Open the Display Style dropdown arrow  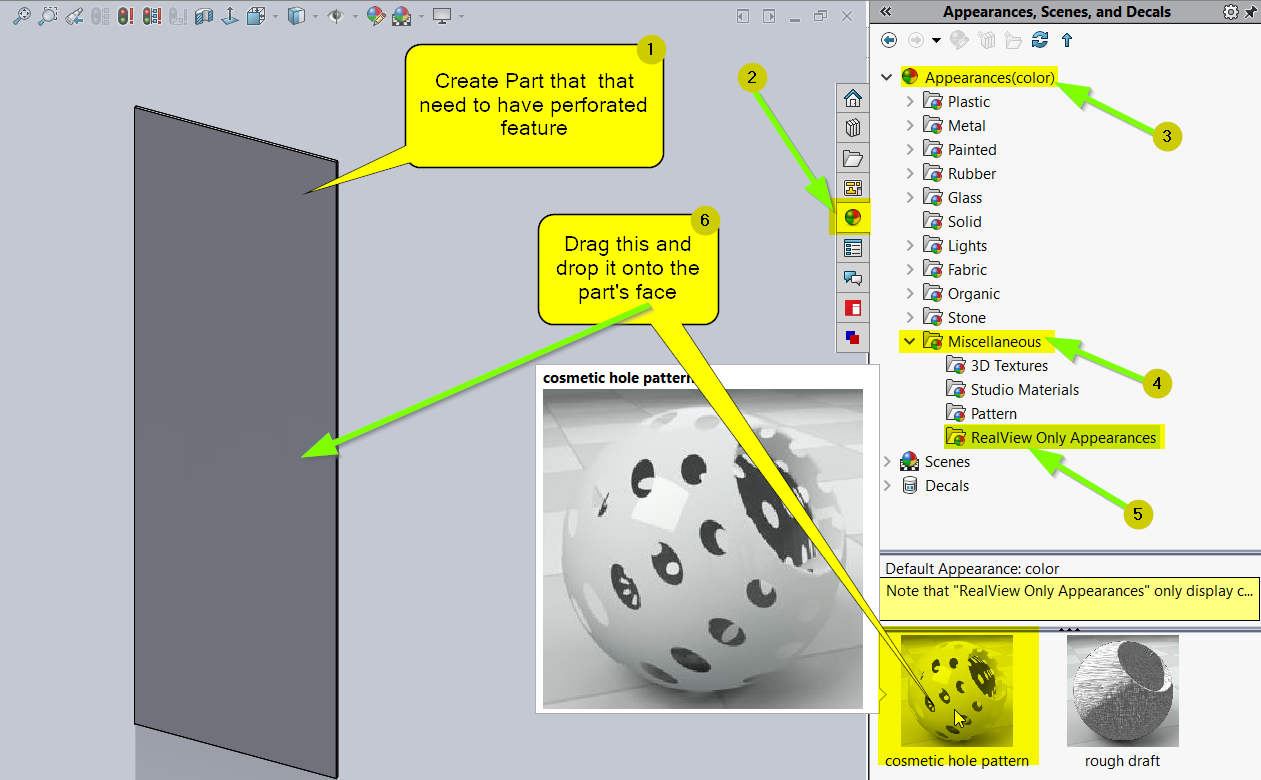pyautogui.click(x=316, y=16)
